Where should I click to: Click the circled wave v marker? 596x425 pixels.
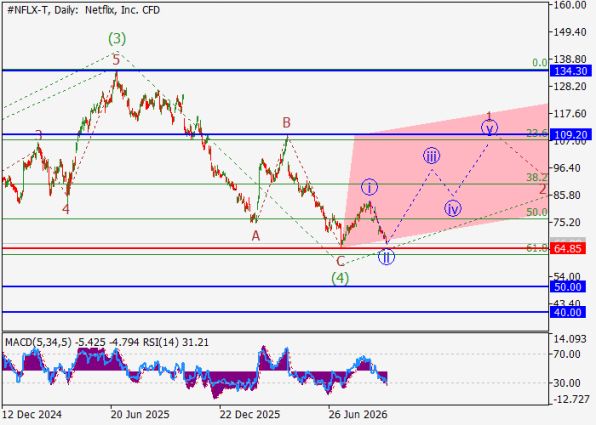pos(490,128)
